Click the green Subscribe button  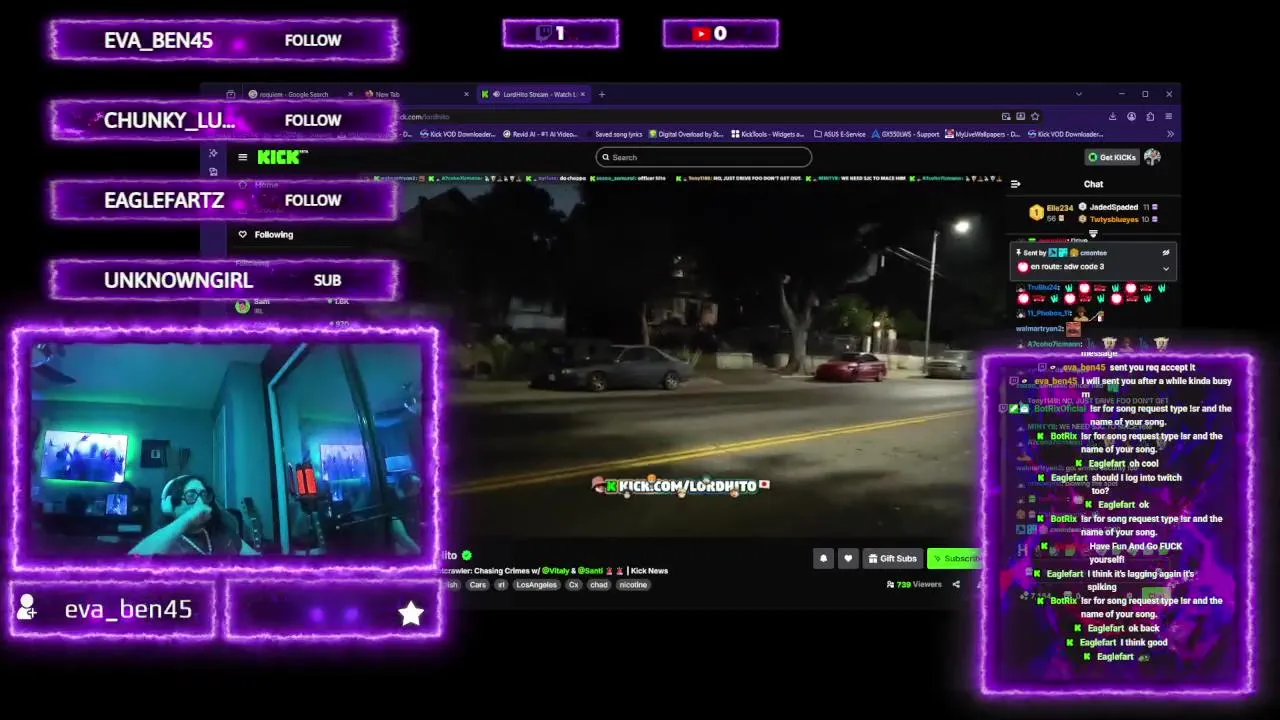coord(955,558)
